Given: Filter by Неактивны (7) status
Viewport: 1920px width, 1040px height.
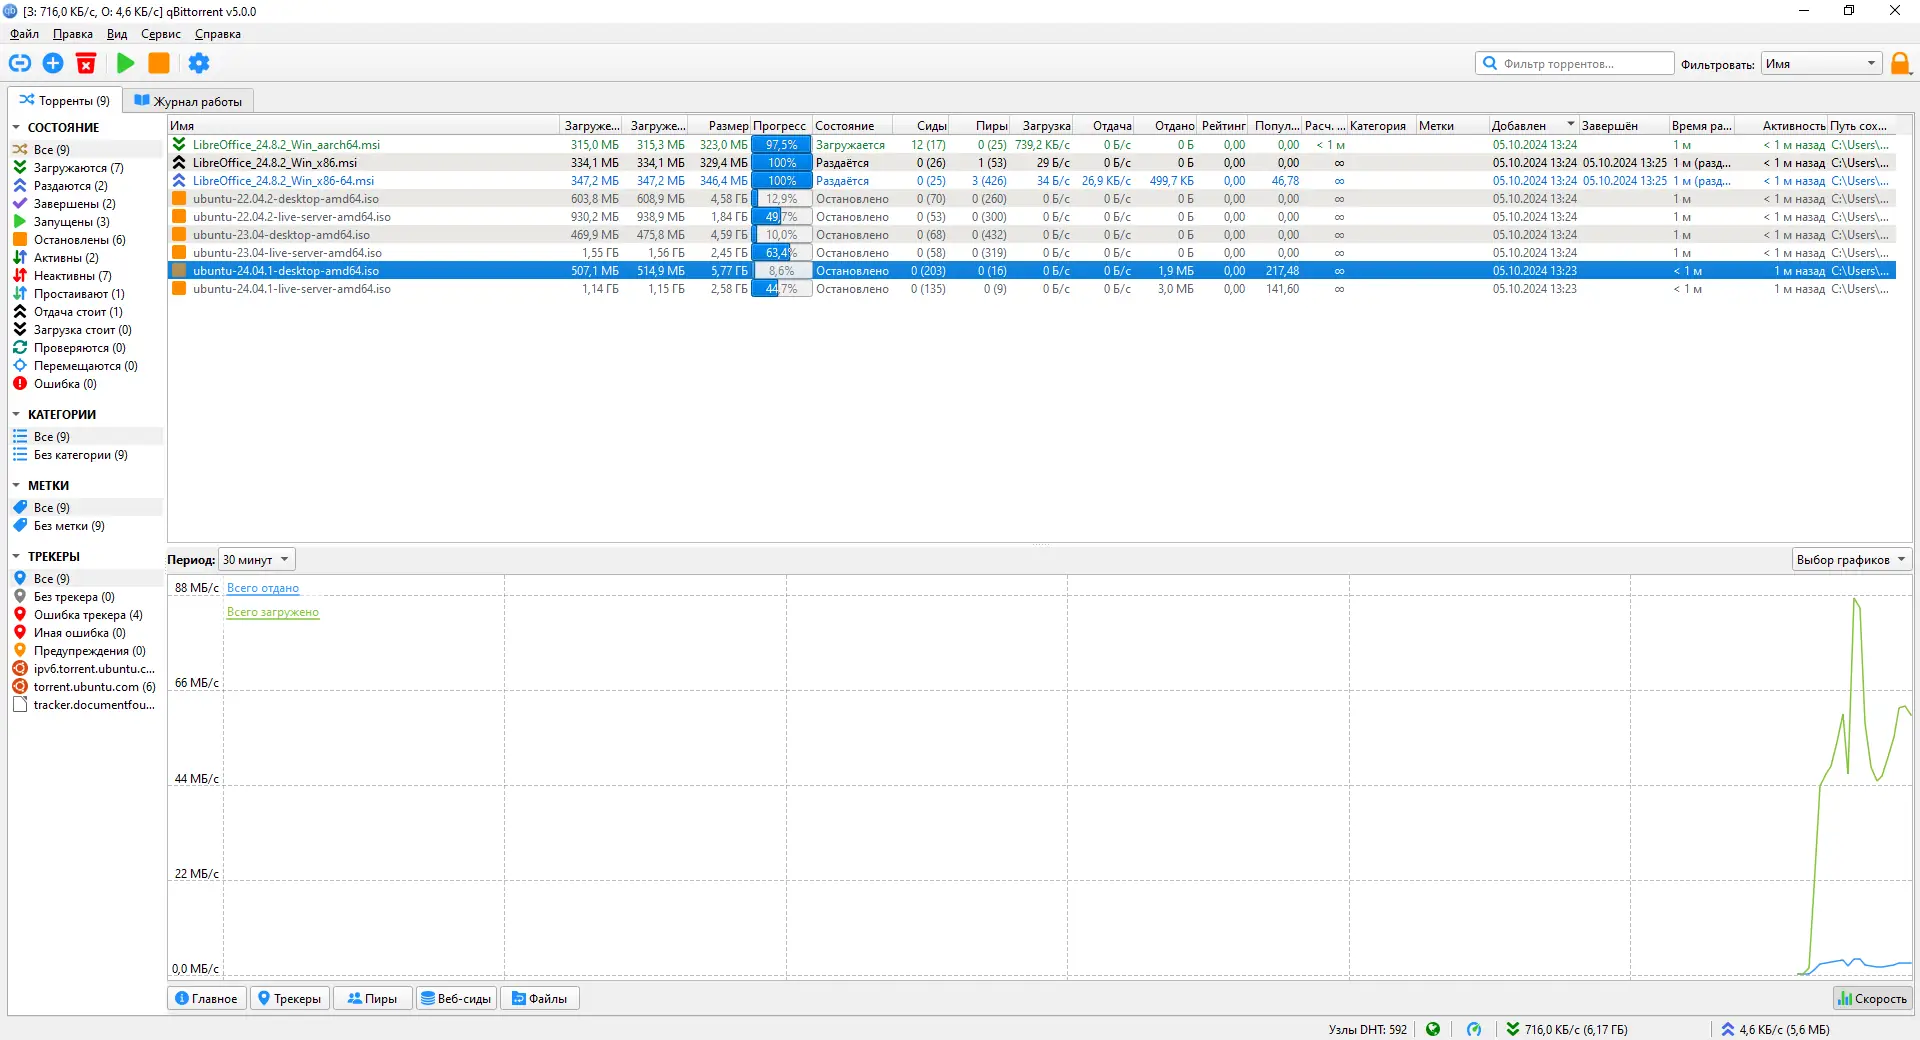Looking at the screenshot, I should coord(86,276).
